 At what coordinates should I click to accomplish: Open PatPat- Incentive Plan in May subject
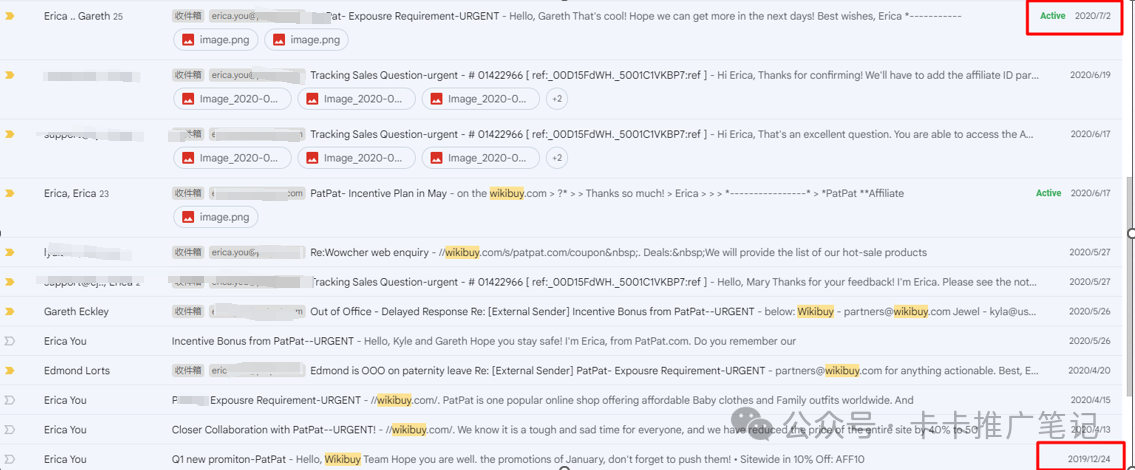click(x=379, y=193)
